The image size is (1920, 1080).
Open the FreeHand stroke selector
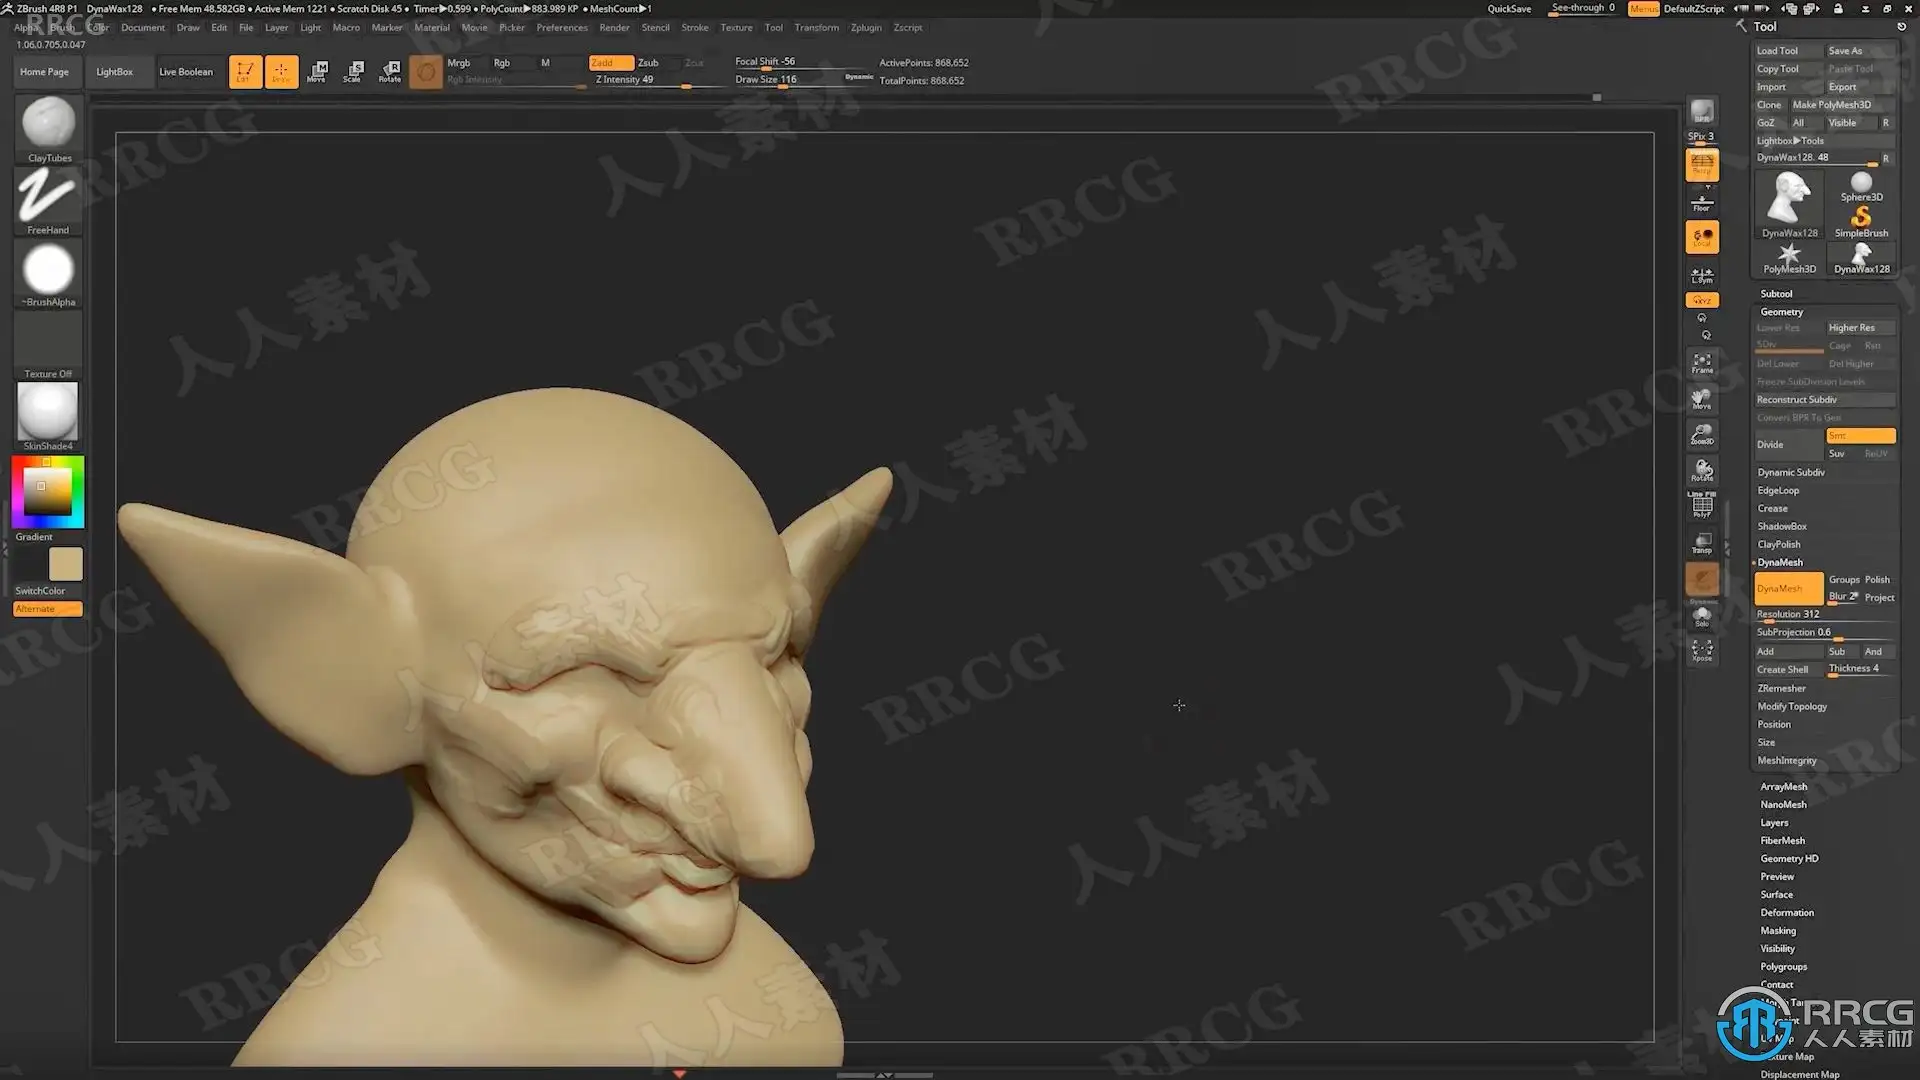(x=48, y=196)
